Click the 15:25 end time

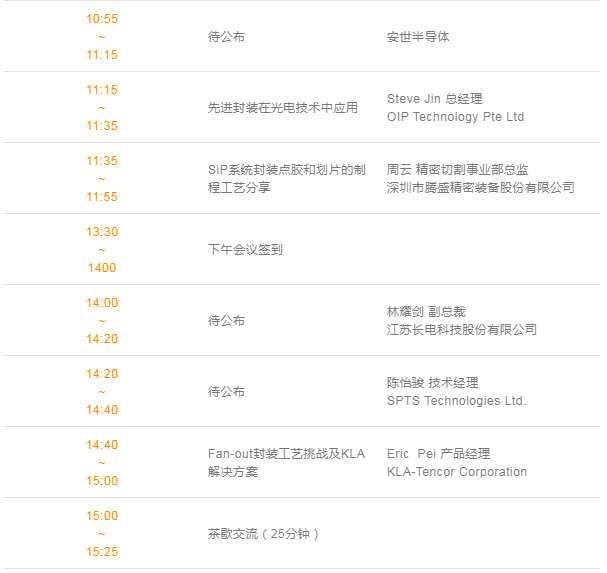click(x=102, y=552)
